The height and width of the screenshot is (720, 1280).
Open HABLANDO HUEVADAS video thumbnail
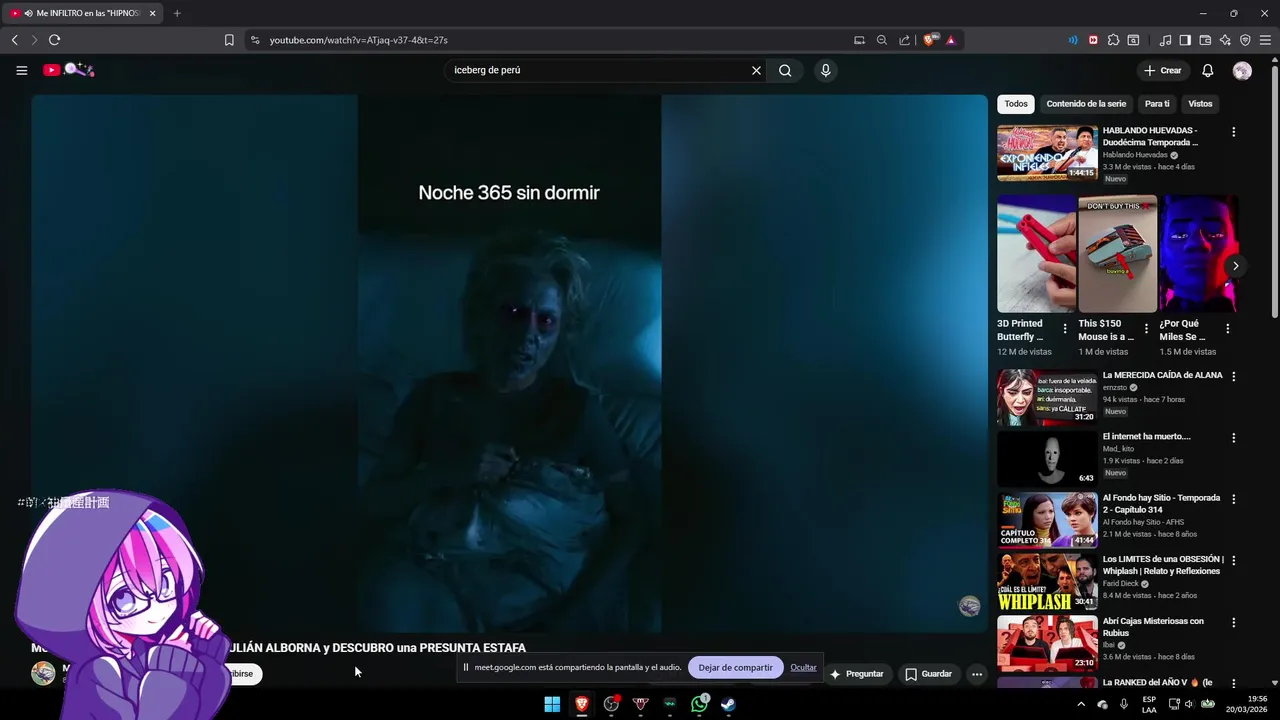coord(1047,153)
